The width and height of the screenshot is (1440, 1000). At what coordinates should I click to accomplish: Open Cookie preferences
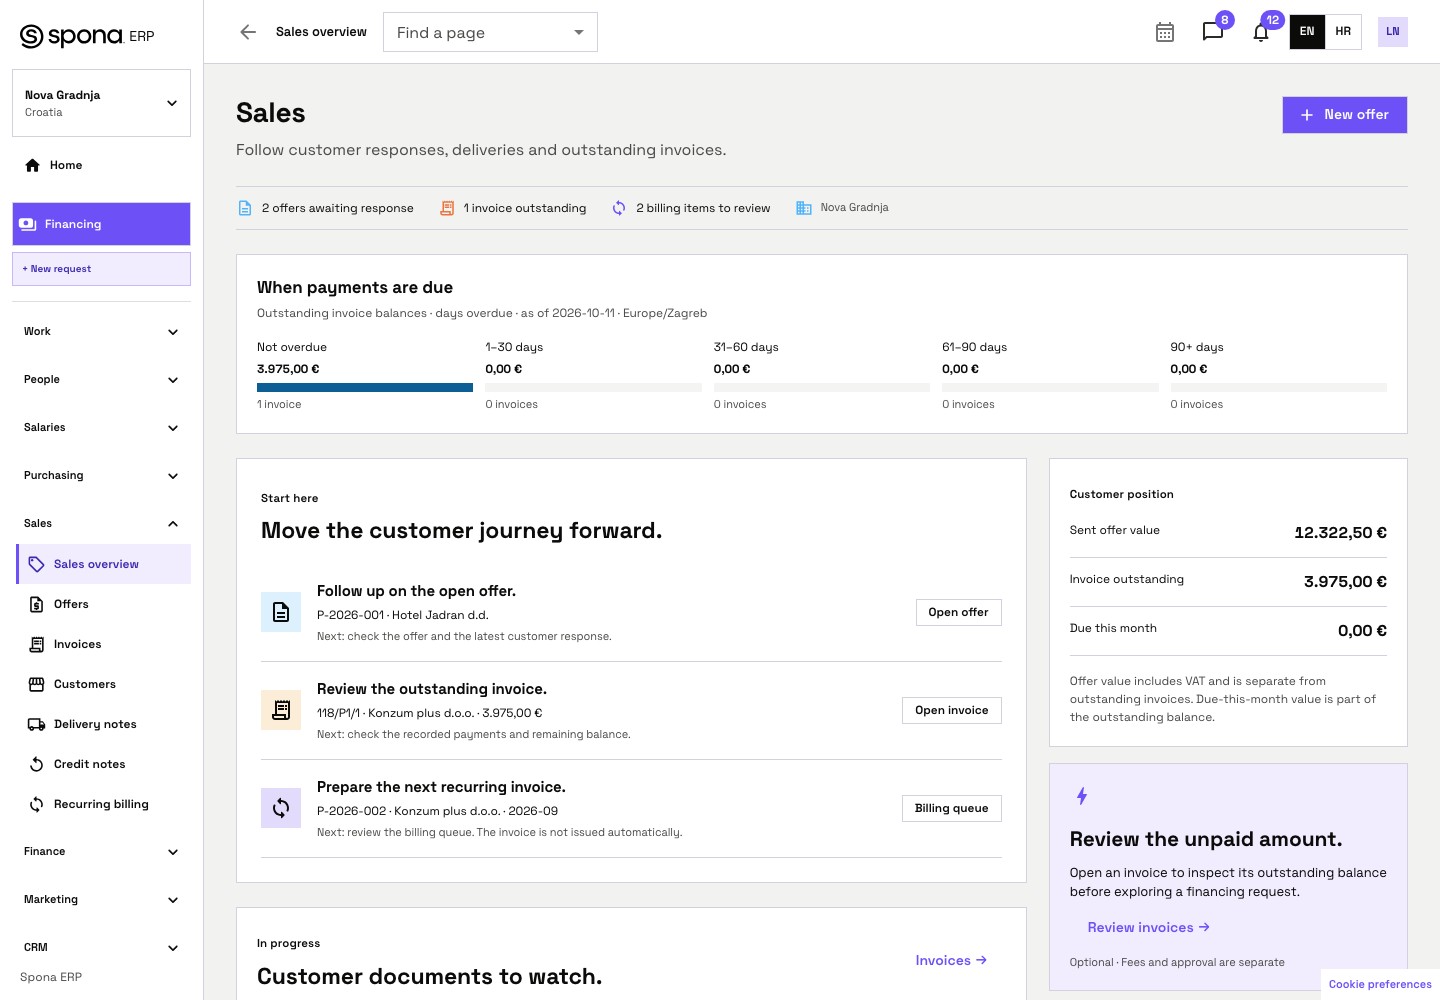coord(1380,984)
